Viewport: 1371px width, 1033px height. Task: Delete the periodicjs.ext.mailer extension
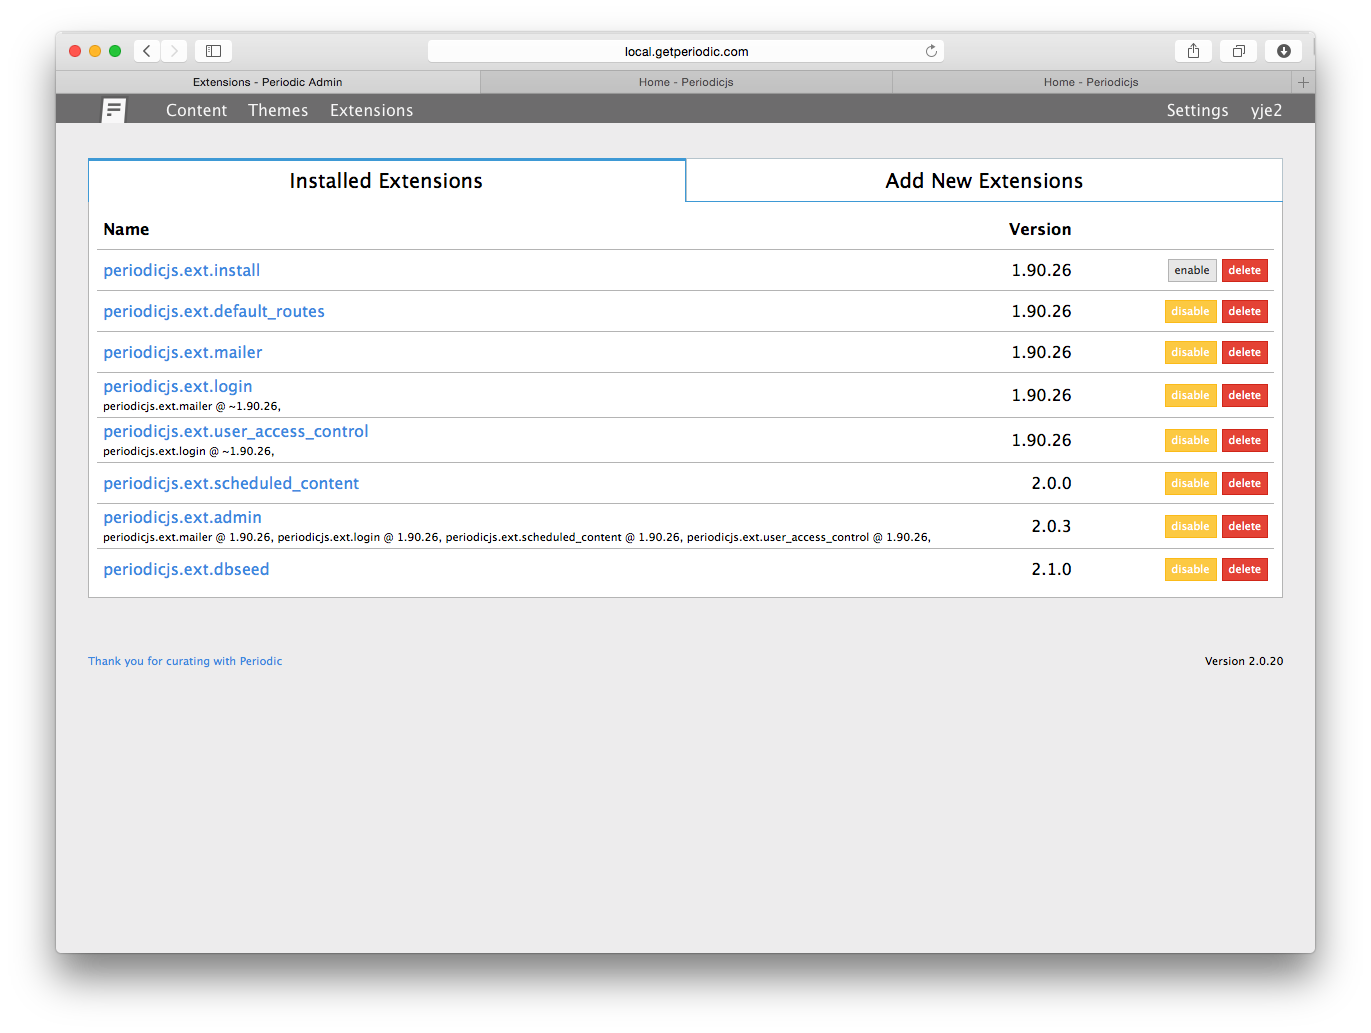1245,352
